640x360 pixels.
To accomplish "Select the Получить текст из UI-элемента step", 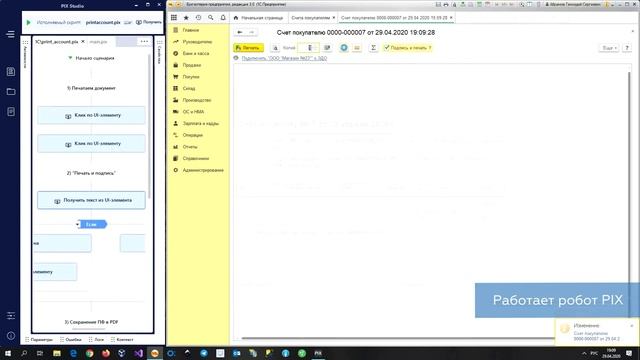I will click(x=91, y=200).
